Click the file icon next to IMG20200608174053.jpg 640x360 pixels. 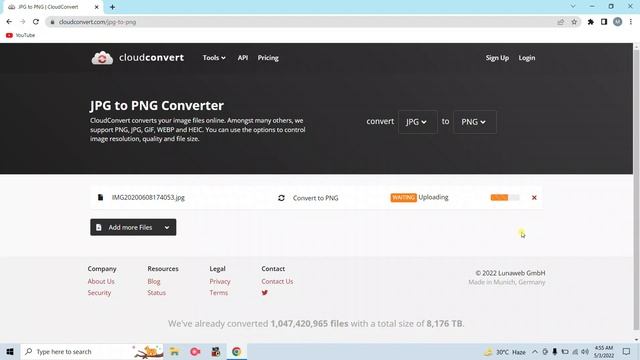point(100,197)
